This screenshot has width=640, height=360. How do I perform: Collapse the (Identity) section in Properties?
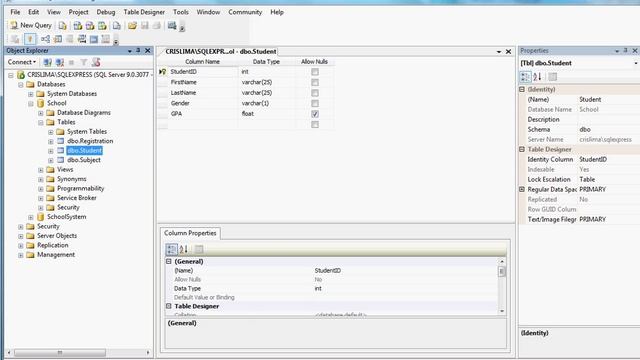(x=522, y=89)
